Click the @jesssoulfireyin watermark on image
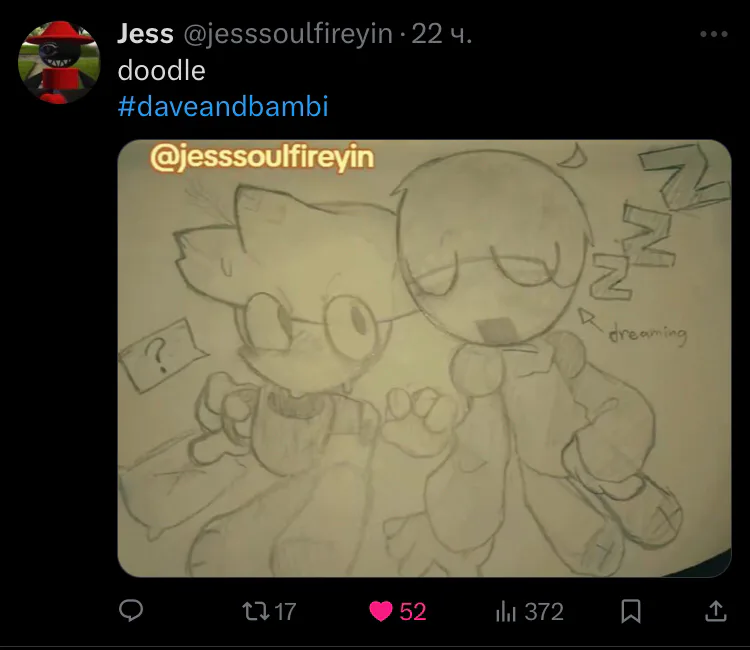This screenshot has height=650, width=750. click(262, 157)
